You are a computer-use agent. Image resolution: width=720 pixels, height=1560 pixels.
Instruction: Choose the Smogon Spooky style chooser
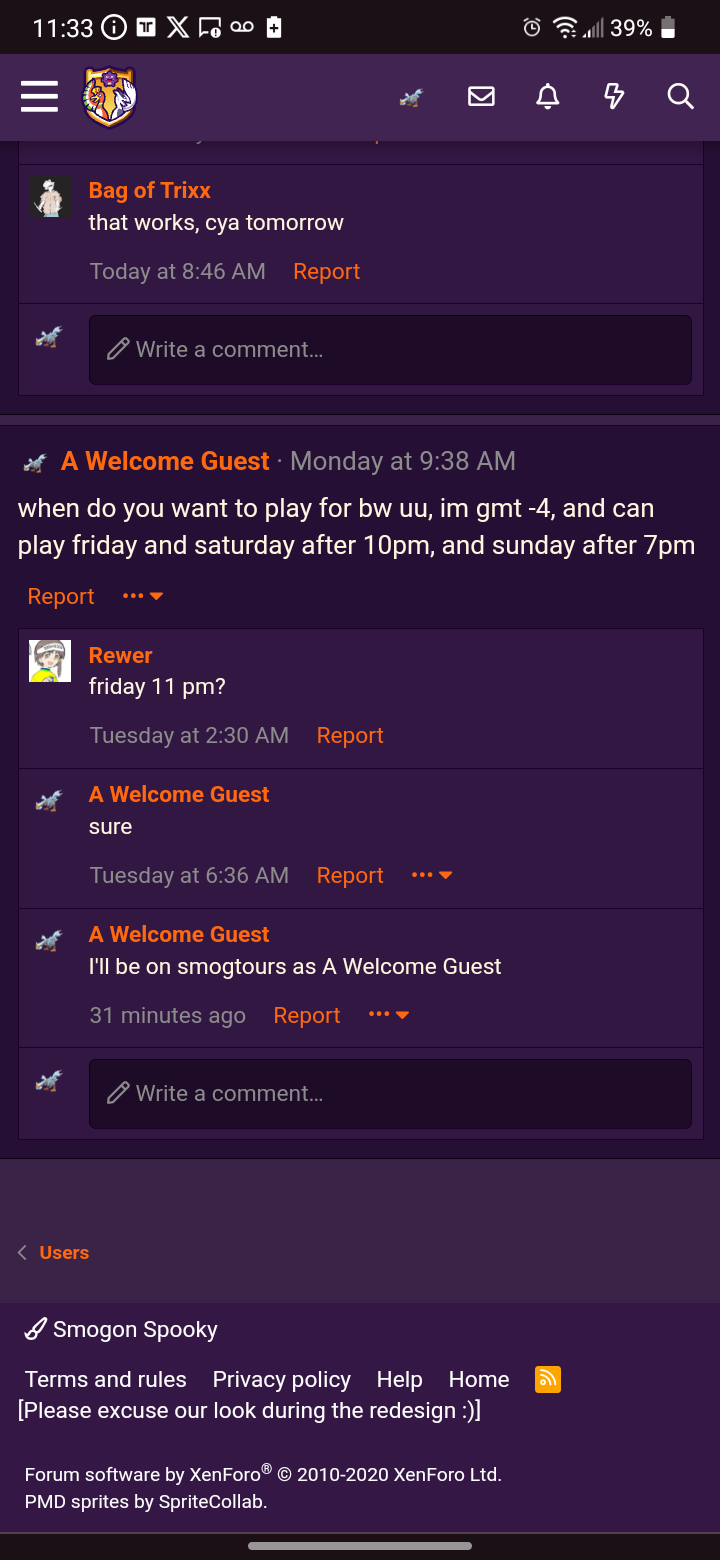tap(121, 1329)
